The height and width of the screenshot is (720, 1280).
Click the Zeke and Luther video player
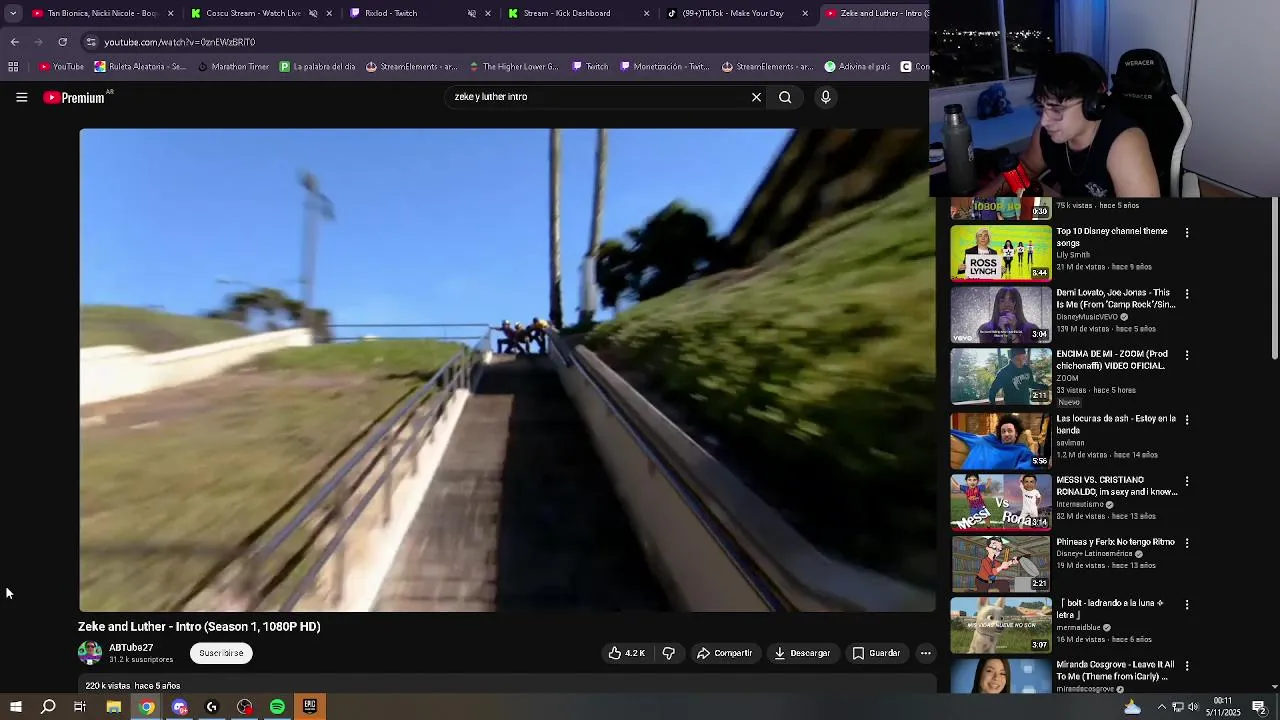point(508,370)
